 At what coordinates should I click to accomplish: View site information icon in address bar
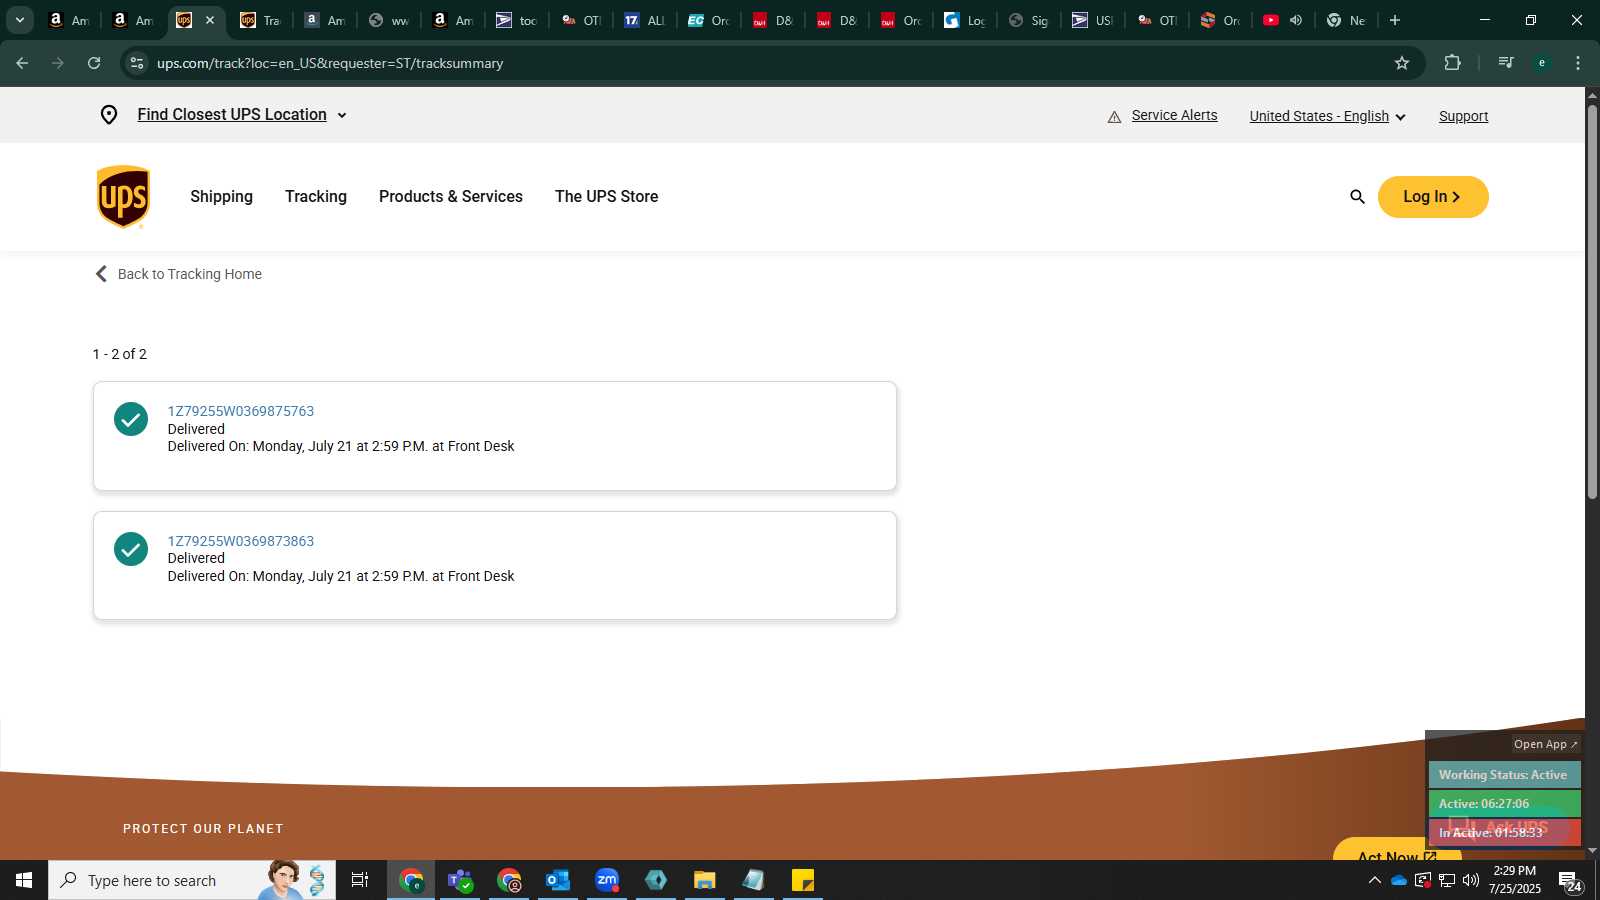137,63
